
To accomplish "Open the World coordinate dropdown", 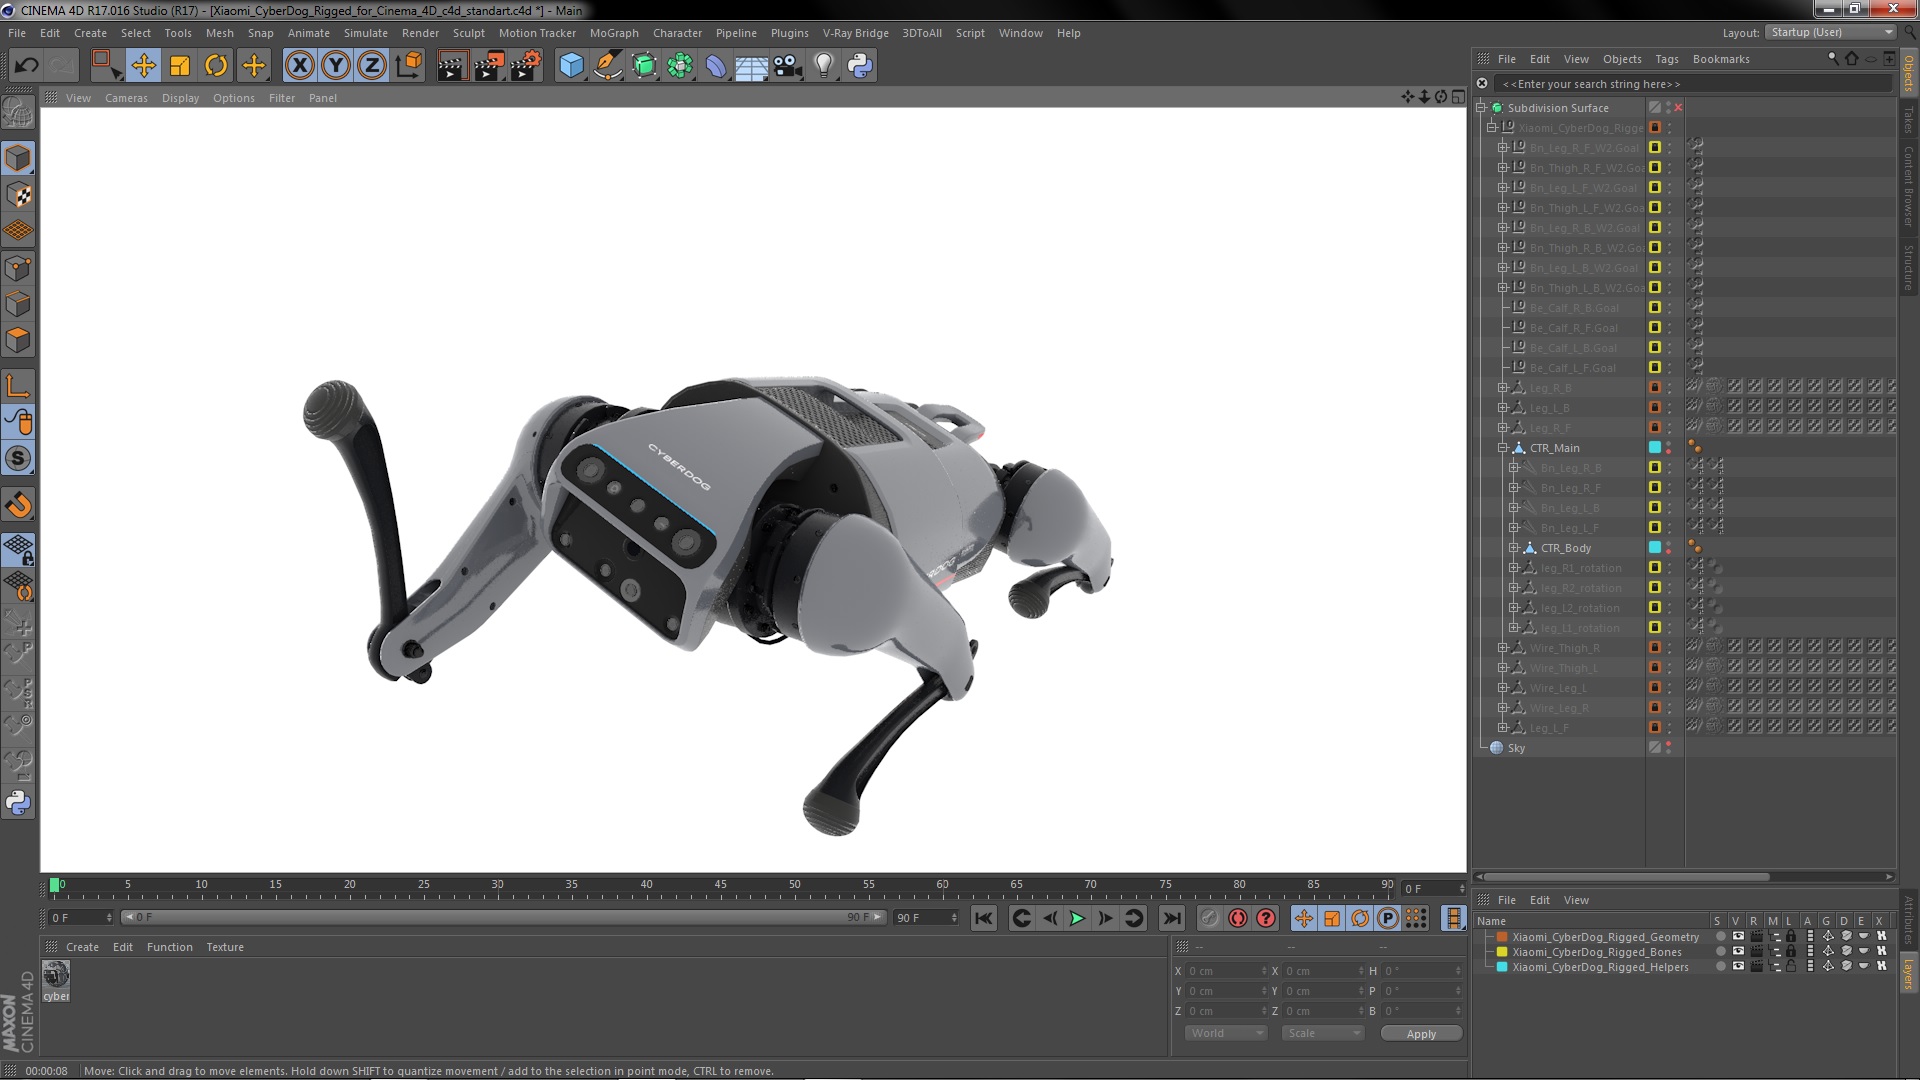I will 1226,1033.
